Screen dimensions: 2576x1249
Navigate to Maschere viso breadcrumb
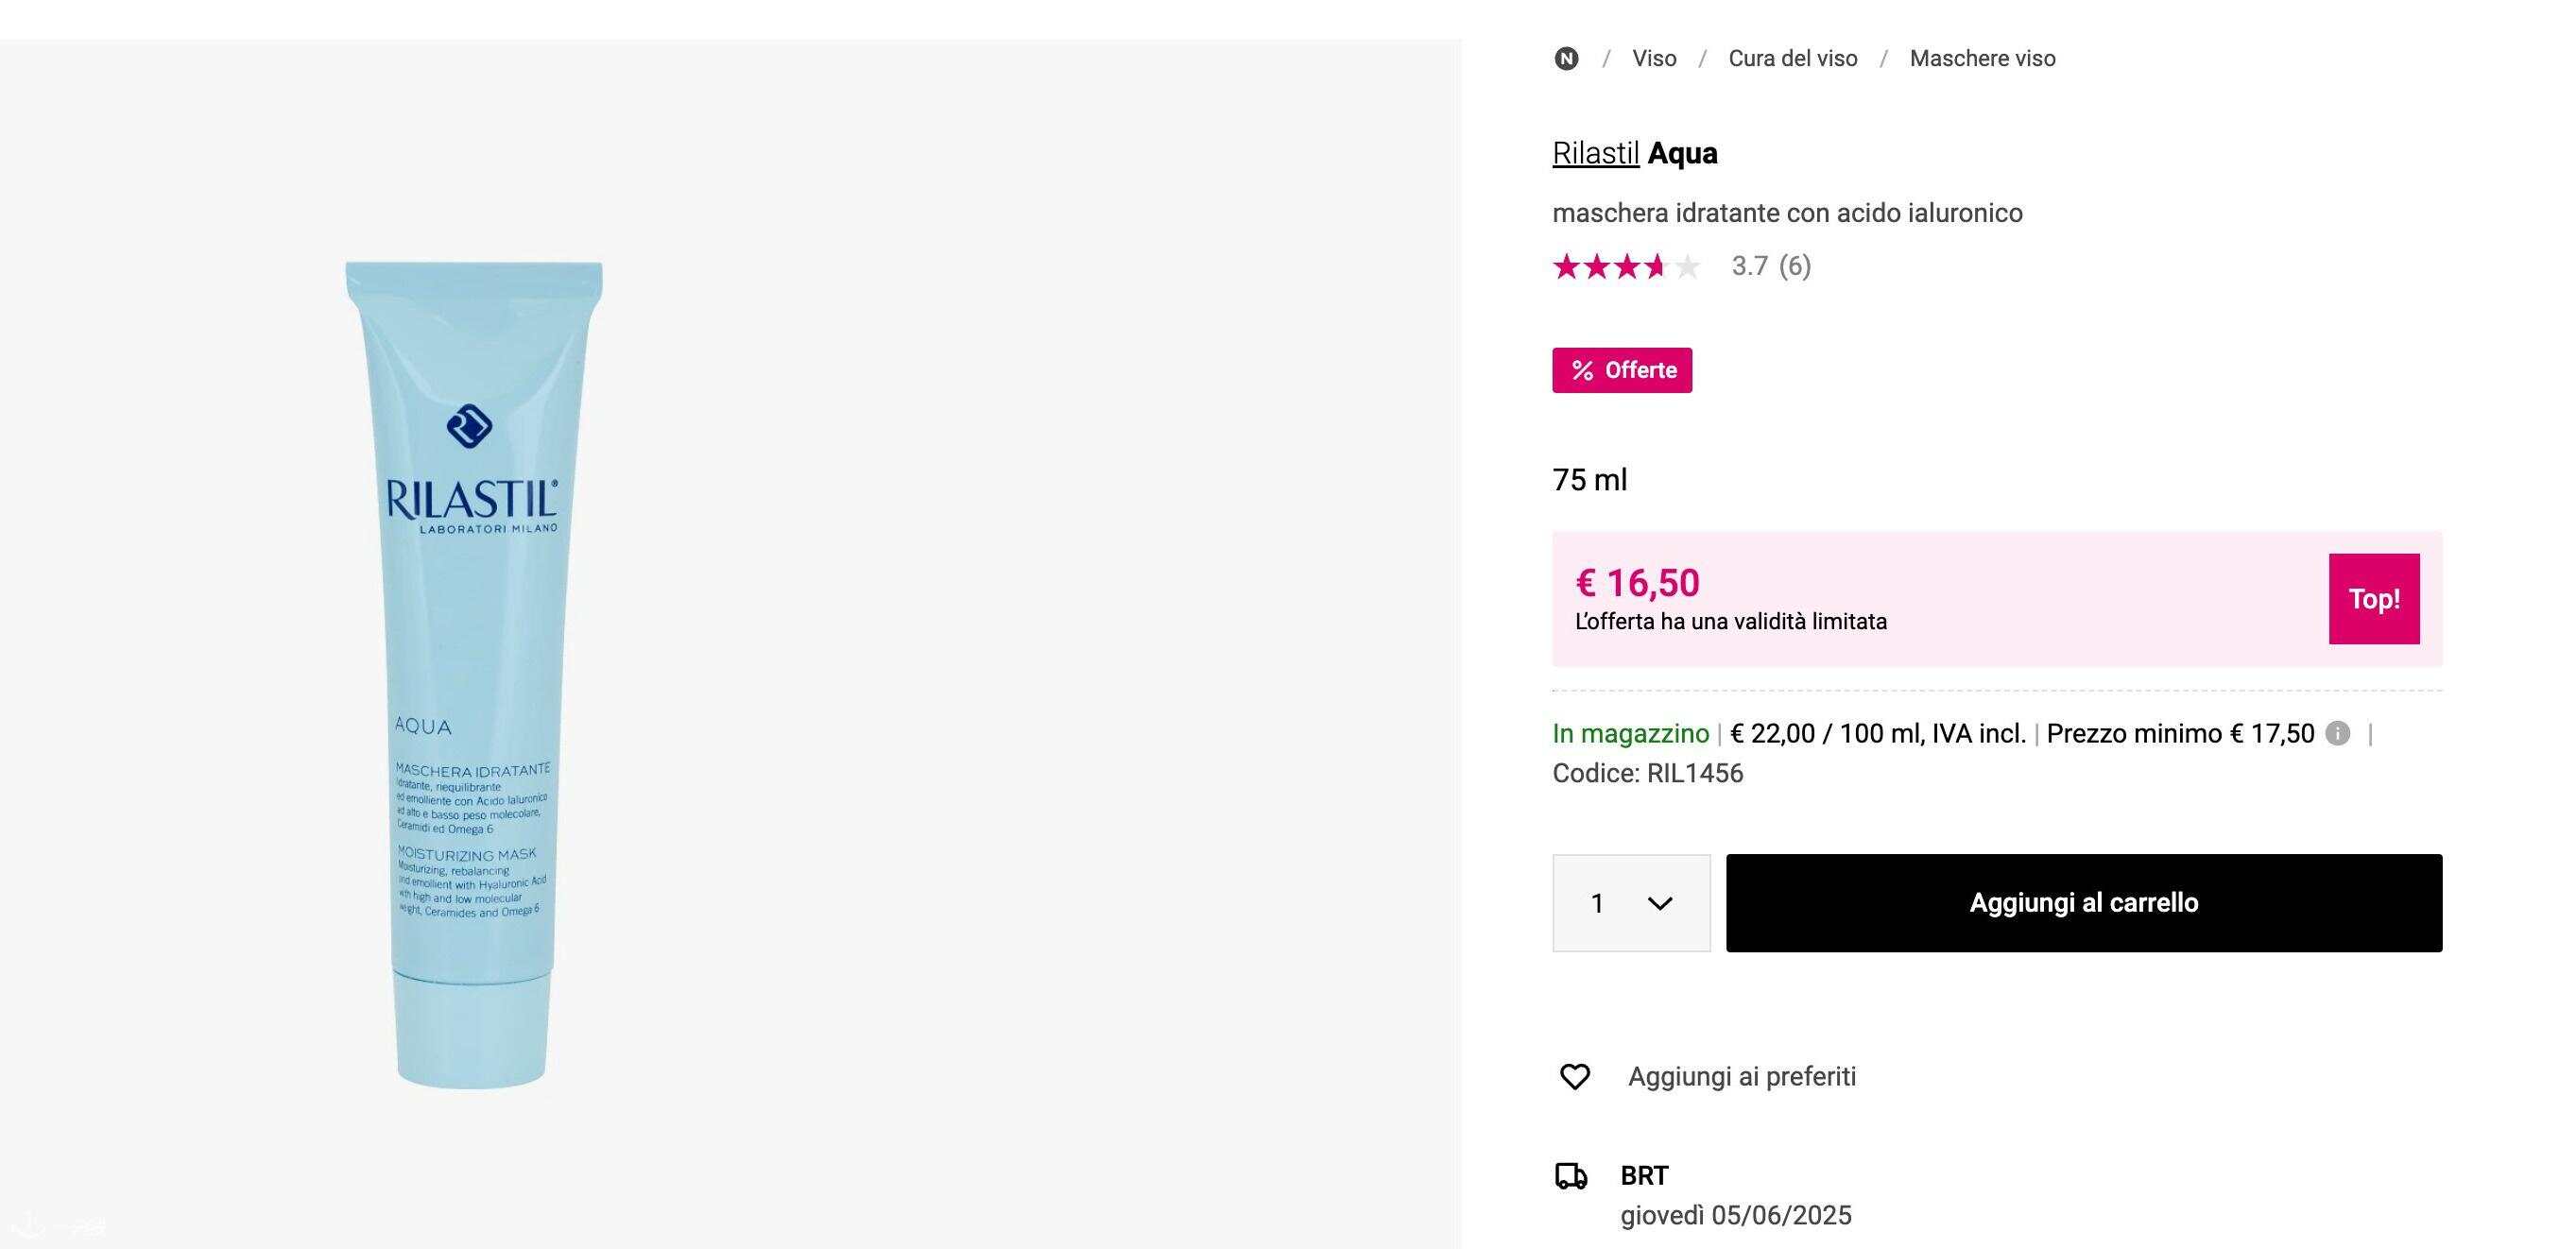coord(1982,58)
